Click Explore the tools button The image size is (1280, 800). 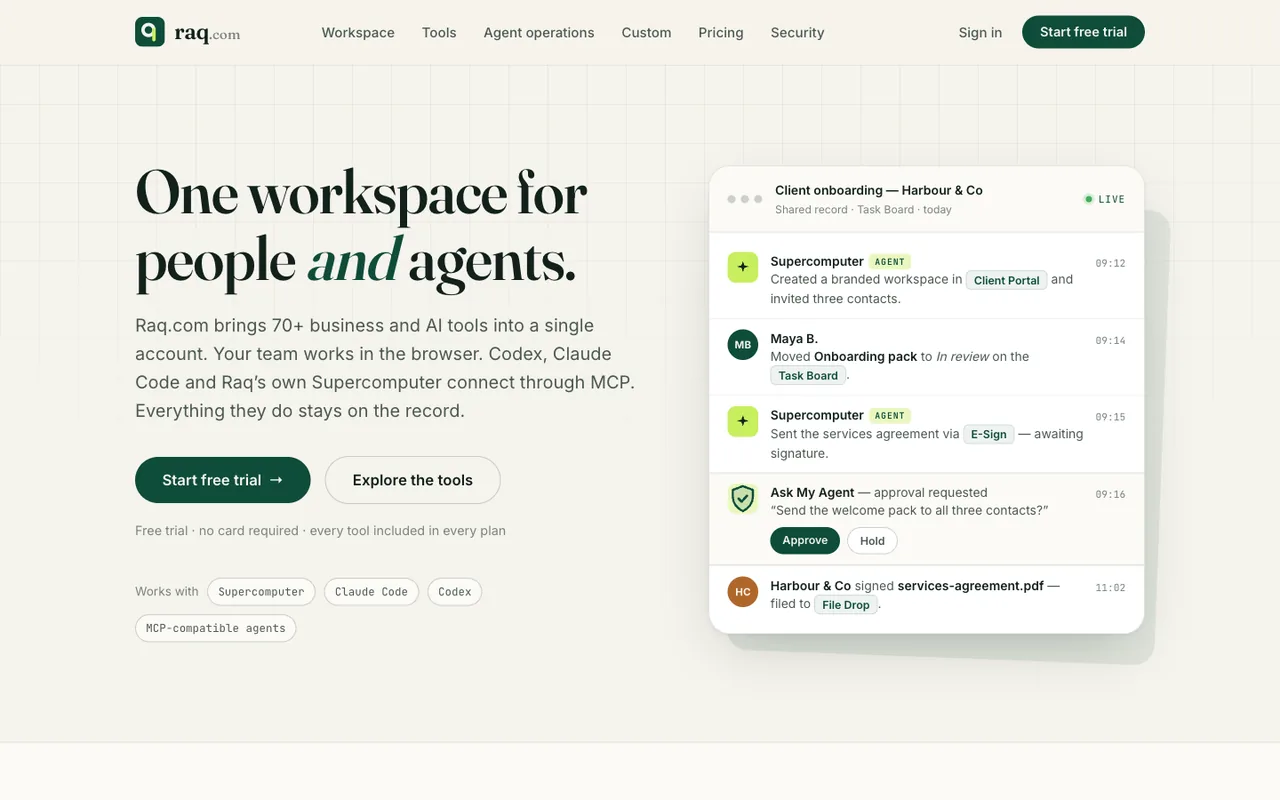click(413, 480)
